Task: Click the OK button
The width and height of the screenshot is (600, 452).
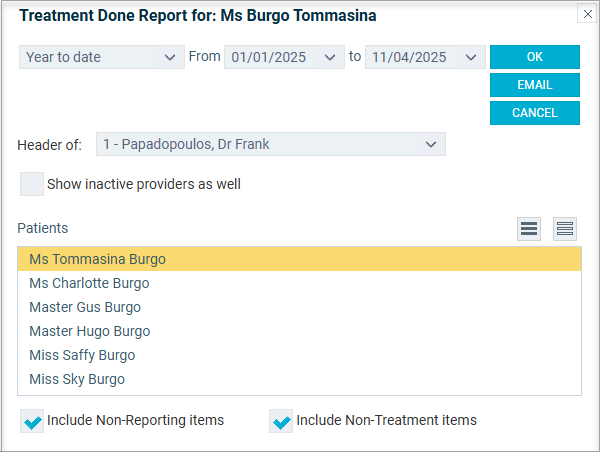Action: [535, 57]
